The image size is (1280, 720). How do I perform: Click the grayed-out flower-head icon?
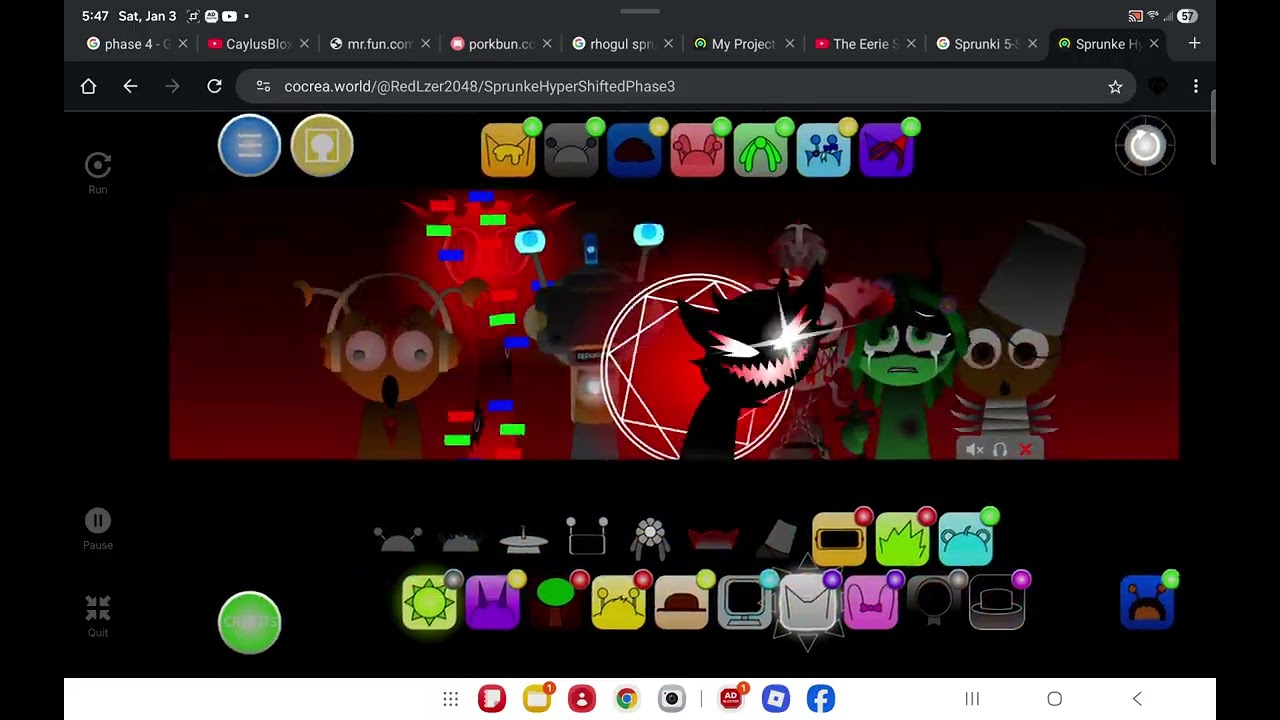[650, 538]
